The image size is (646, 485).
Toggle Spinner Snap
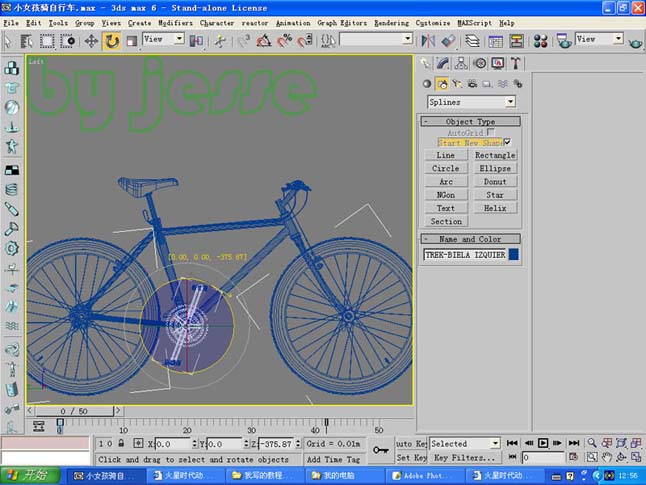coord(305,41)
